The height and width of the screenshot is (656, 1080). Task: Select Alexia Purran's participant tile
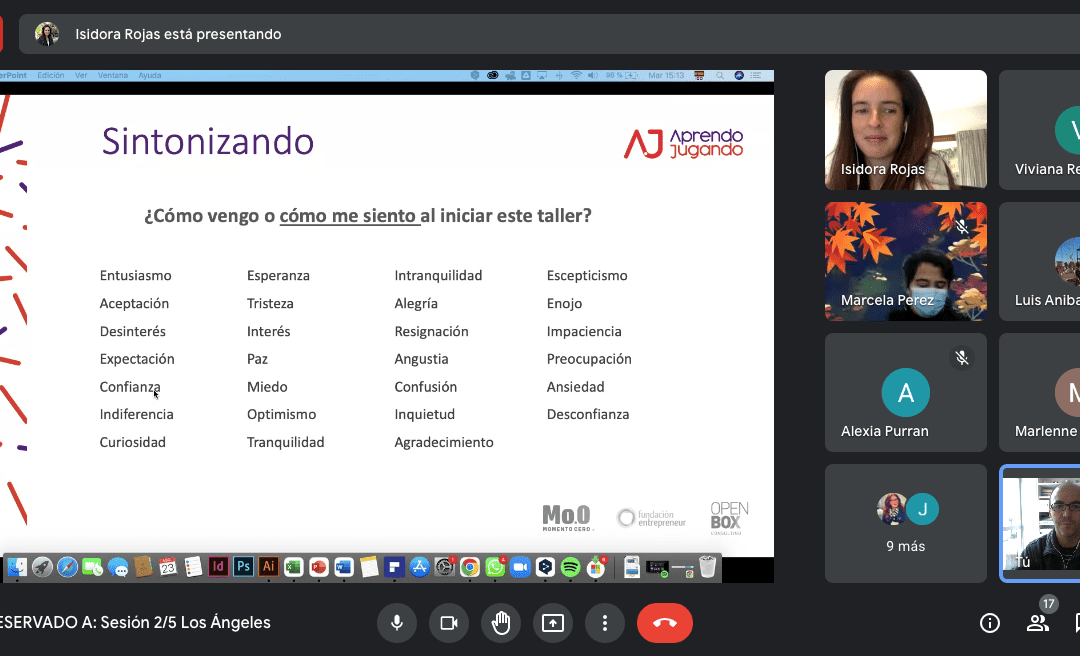[x=906, y=393]
